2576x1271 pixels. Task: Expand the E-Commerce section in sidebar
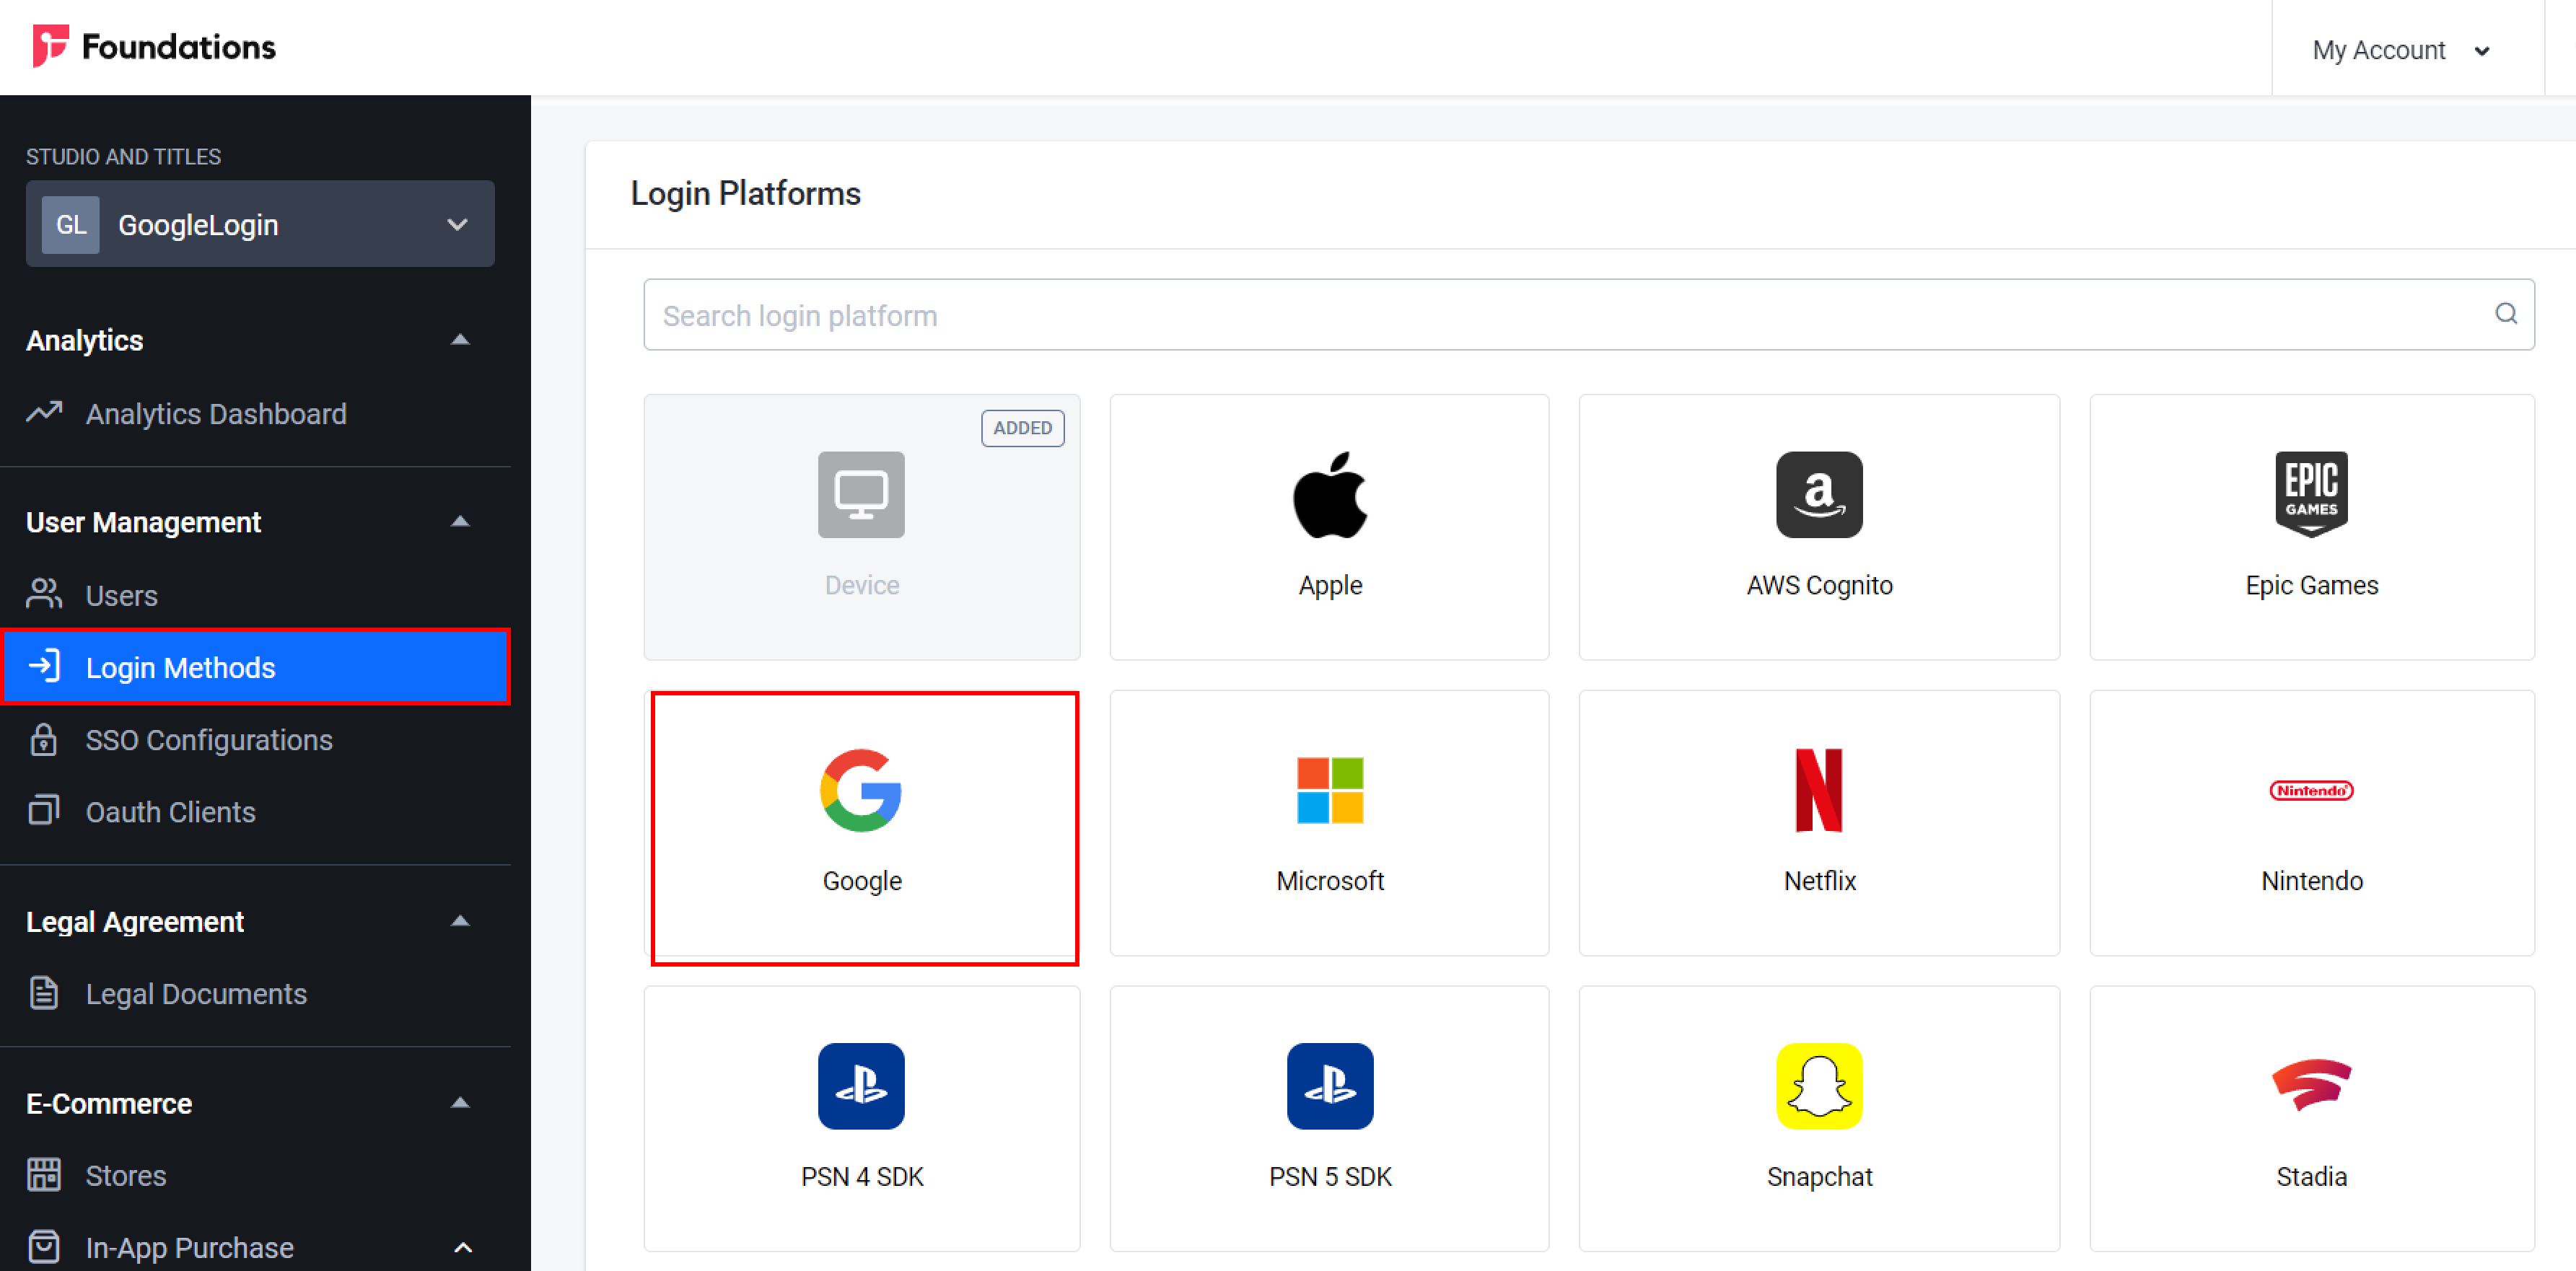point(458,1100)
